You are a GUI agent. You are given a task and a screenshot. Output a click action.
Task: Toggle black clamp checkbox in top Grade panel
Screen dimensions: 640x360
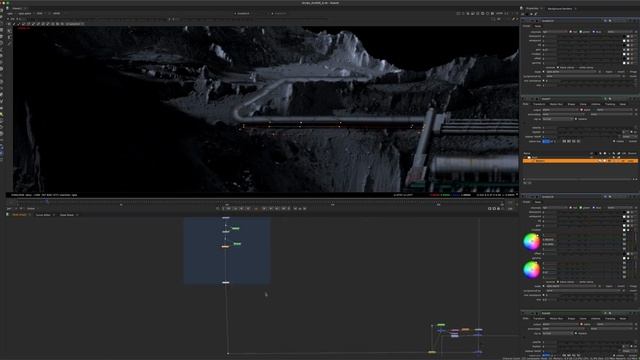point(558,68)
